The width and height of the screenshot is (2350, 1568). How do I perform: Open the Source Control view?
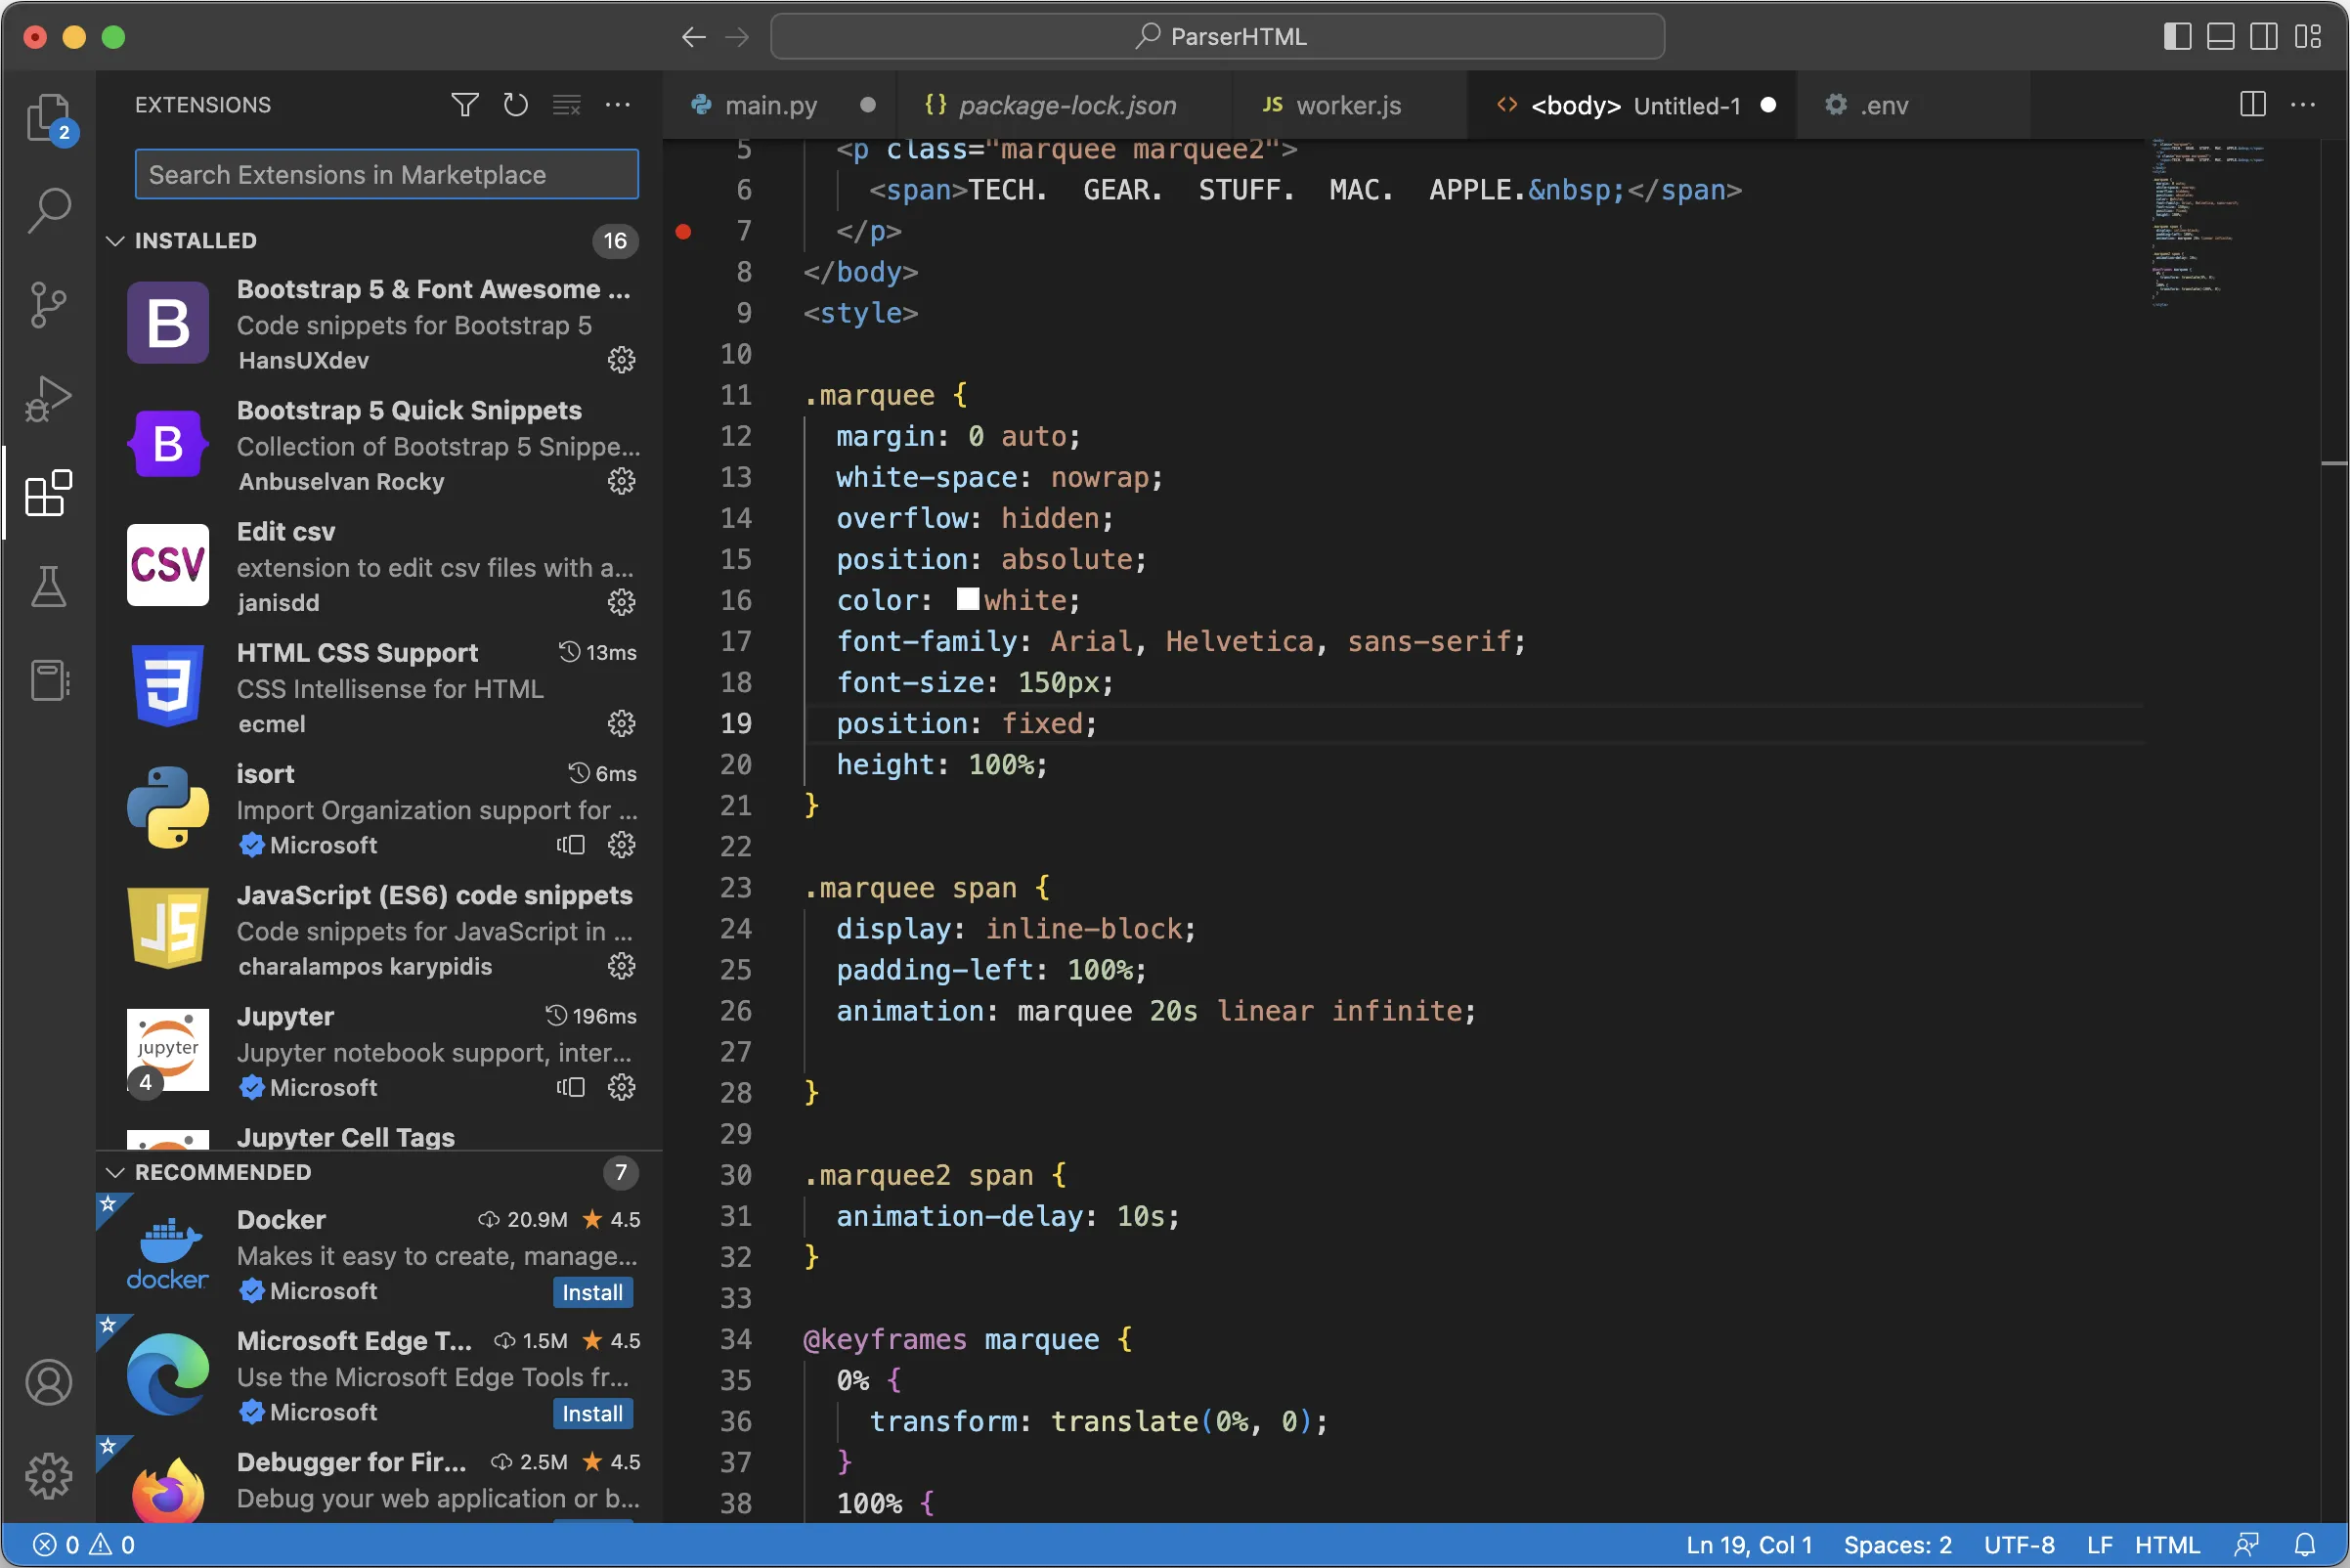pyautogui.click(x=48, y=305)
